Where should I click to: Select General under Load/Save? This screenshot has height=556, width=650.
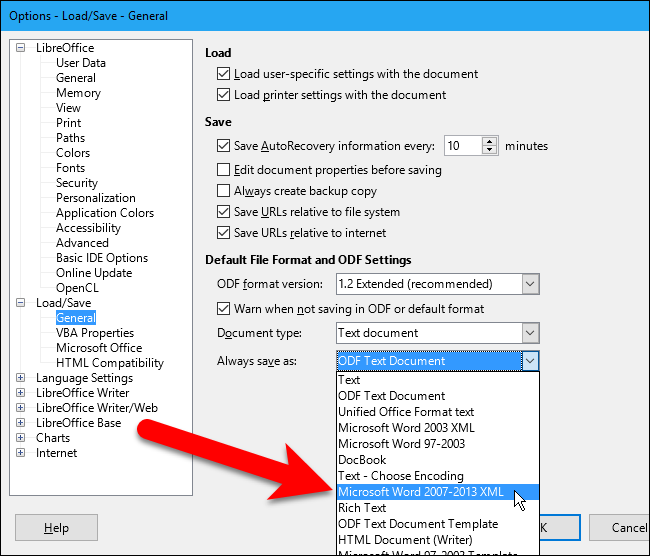pos(76,318)
